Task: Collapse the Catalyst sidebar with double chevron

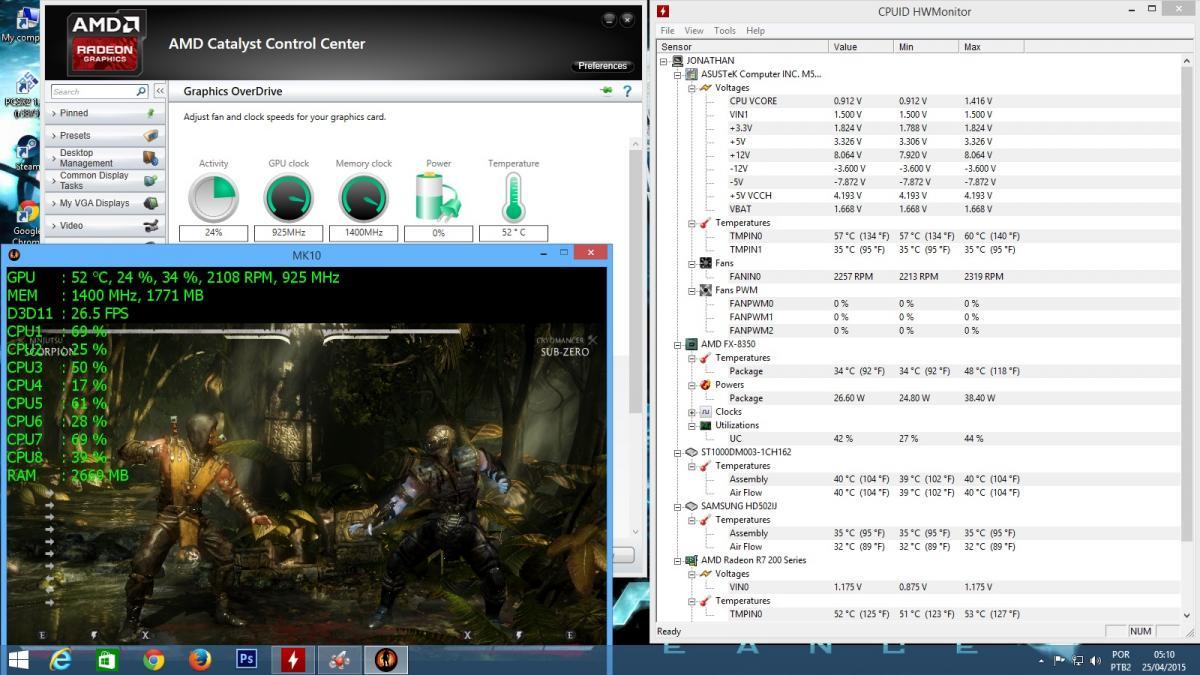Action: click(159, 91)
